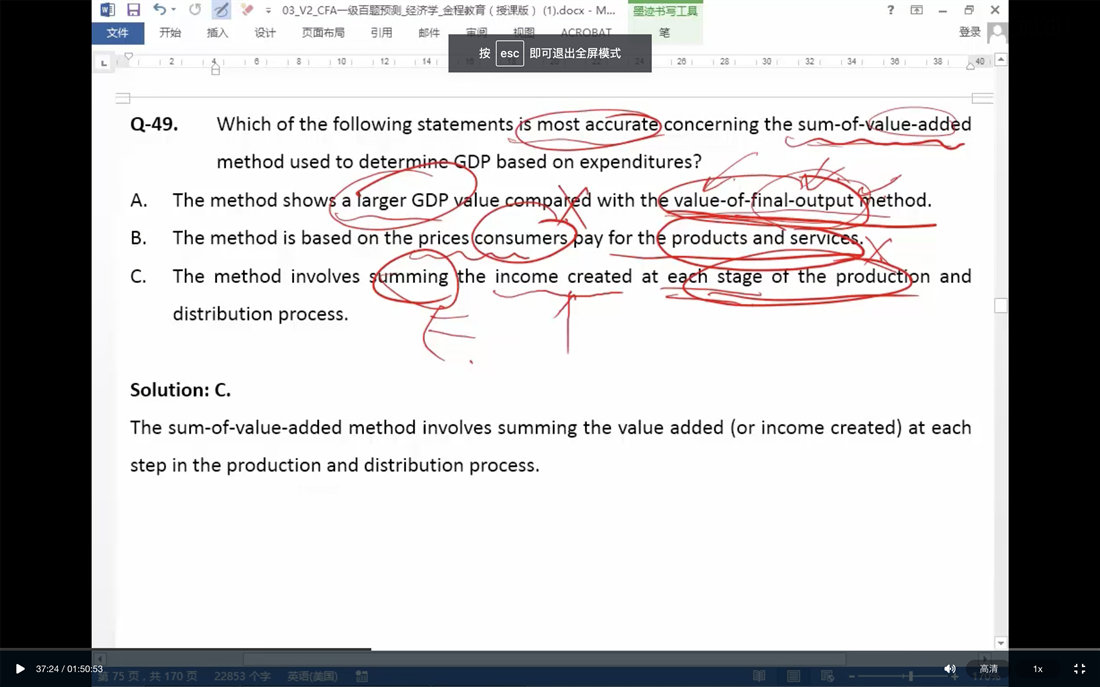Click the 'Q-49.' question number
Image resolution: width=1100 pixels, height=687 pixels.
(x=154, y=124)
